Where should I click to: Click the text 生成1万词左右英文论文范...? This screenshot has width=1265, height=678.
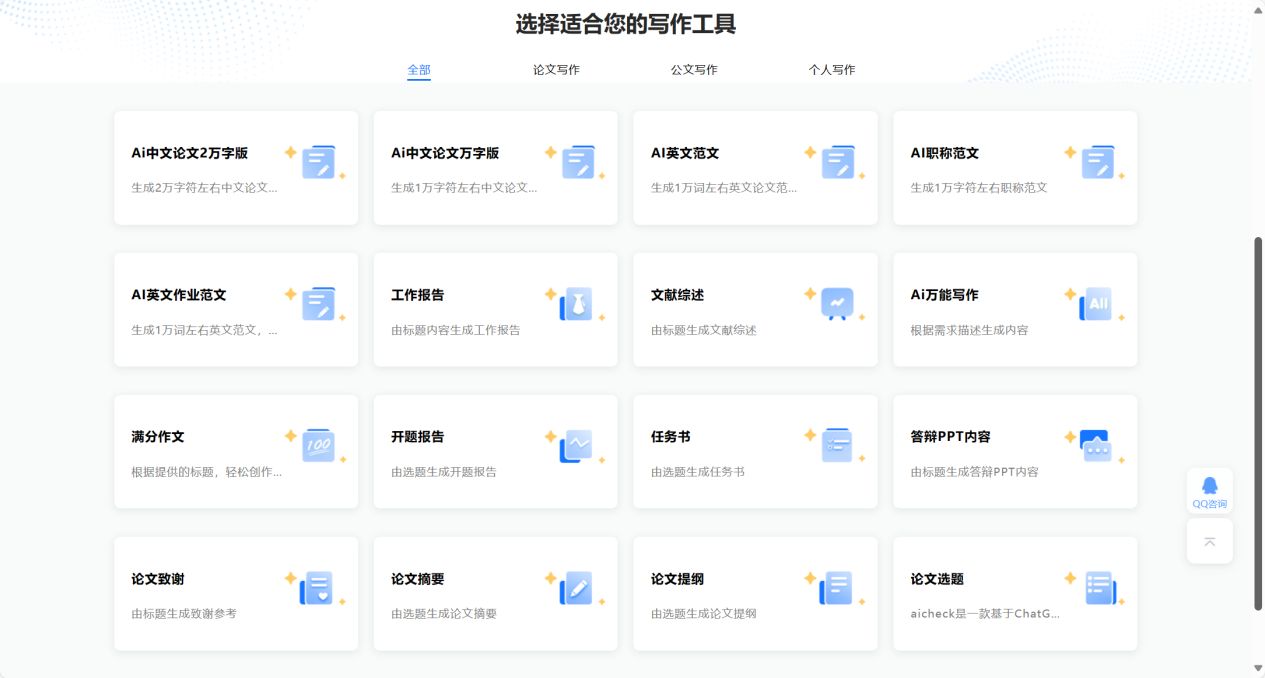click(725, 187)
